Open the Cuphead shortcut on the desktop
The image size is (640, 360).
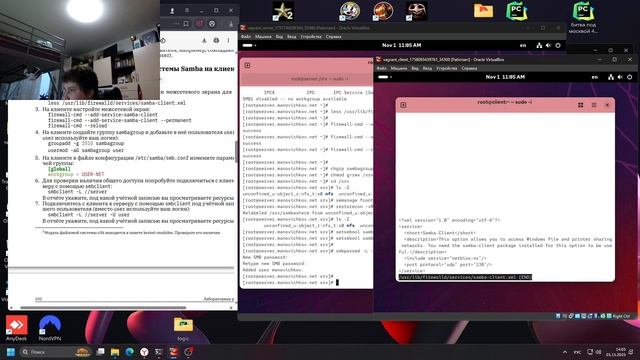tap(350, 11)
